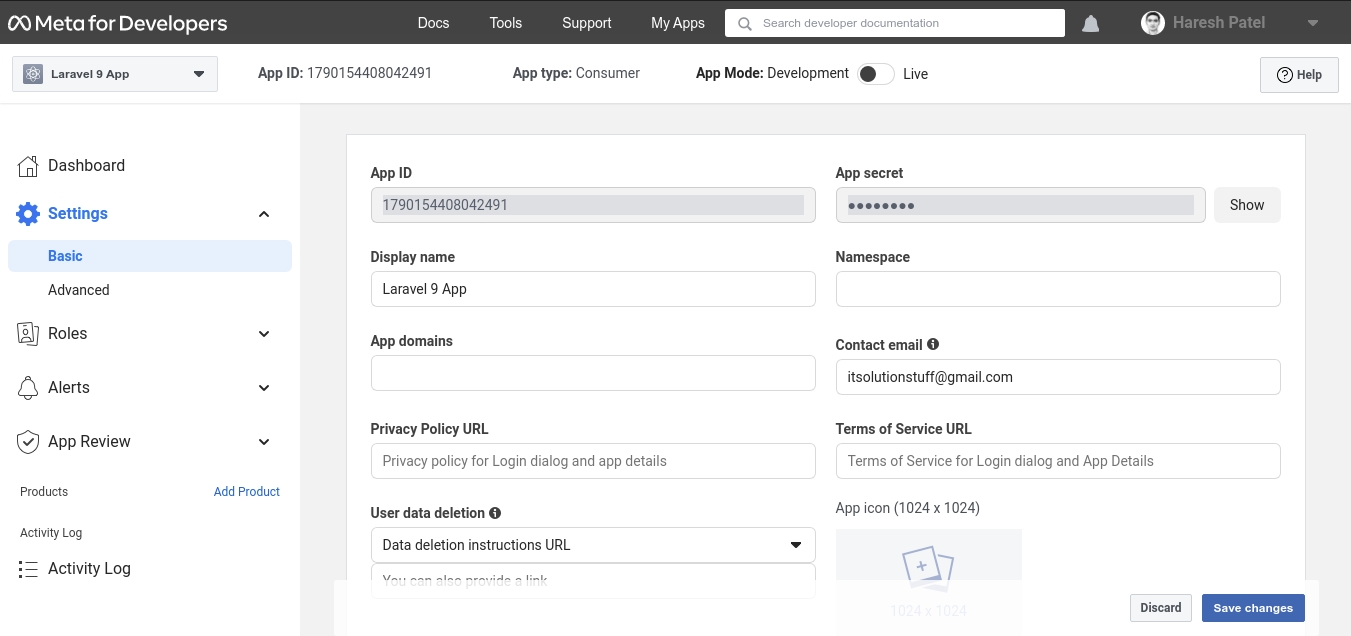The image size is (1351, 636).
Task: Click the App Review shield icon
Action: point(28,442)
